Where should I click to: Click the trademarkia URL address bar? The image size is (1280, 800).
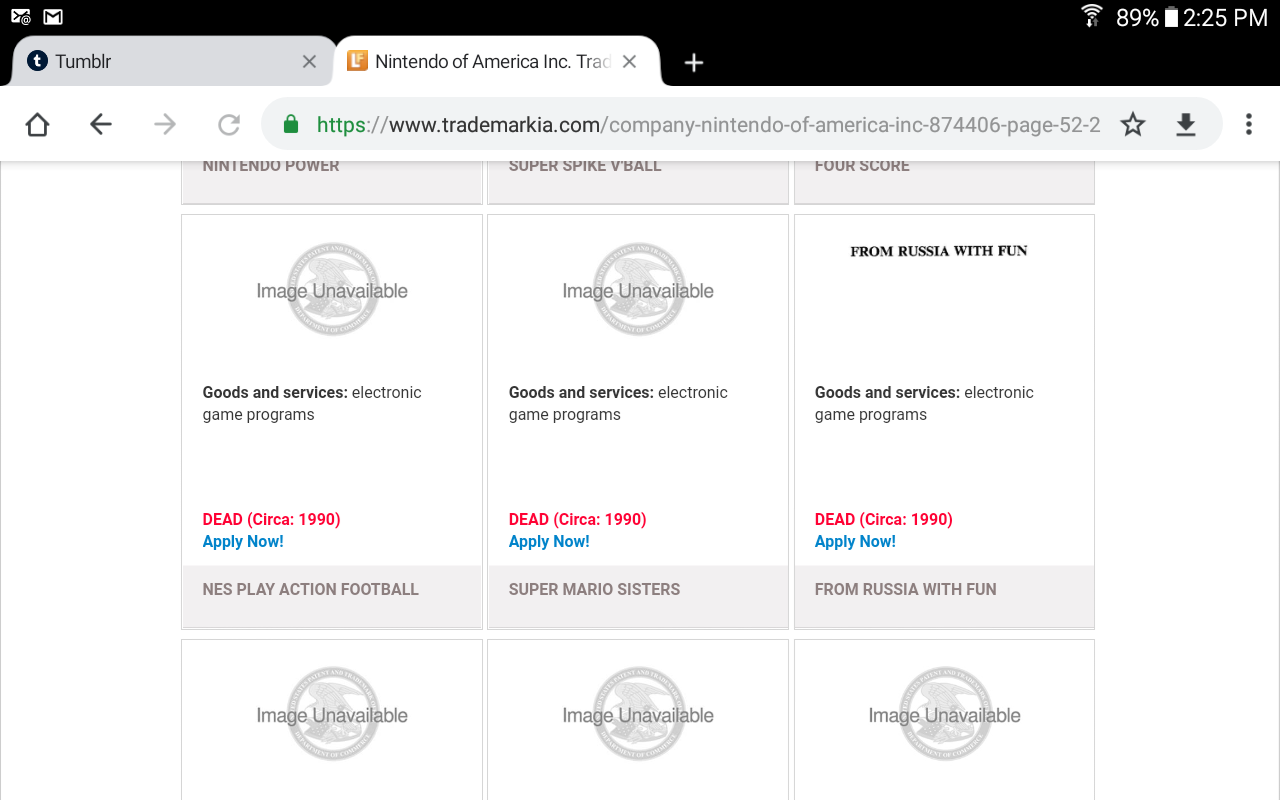tap(708, 125)
